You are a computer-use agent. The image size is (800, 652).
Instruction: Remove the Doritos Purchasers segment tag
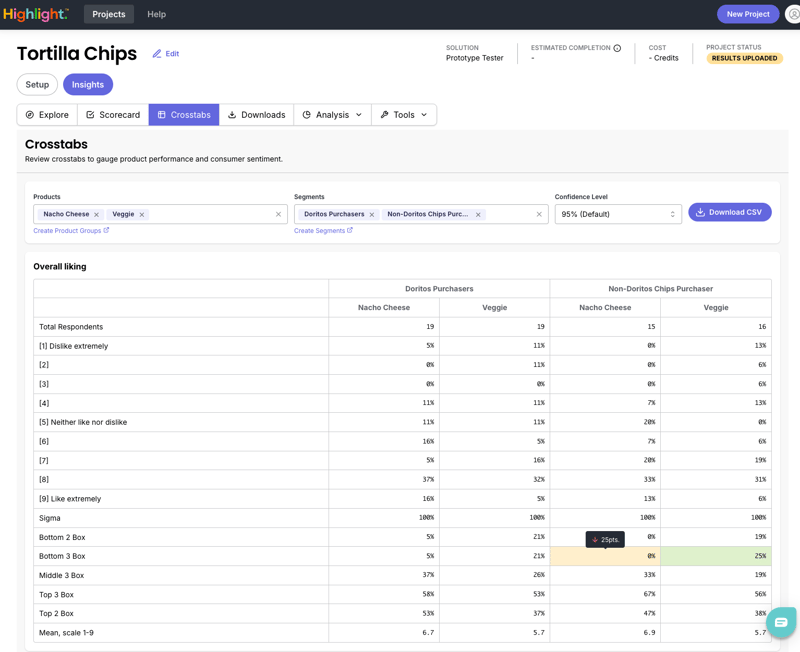click(372, 215)
